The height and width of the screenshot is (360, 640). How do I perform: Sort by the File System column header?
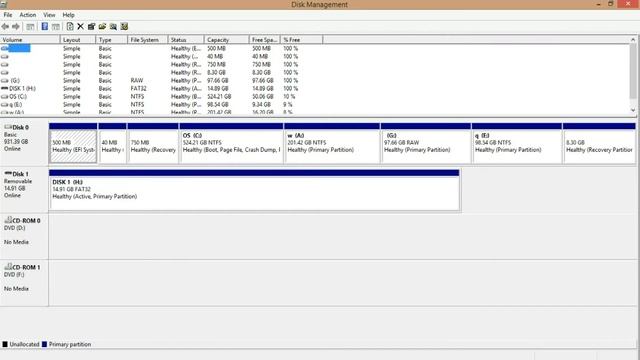[x=147, y=40]
